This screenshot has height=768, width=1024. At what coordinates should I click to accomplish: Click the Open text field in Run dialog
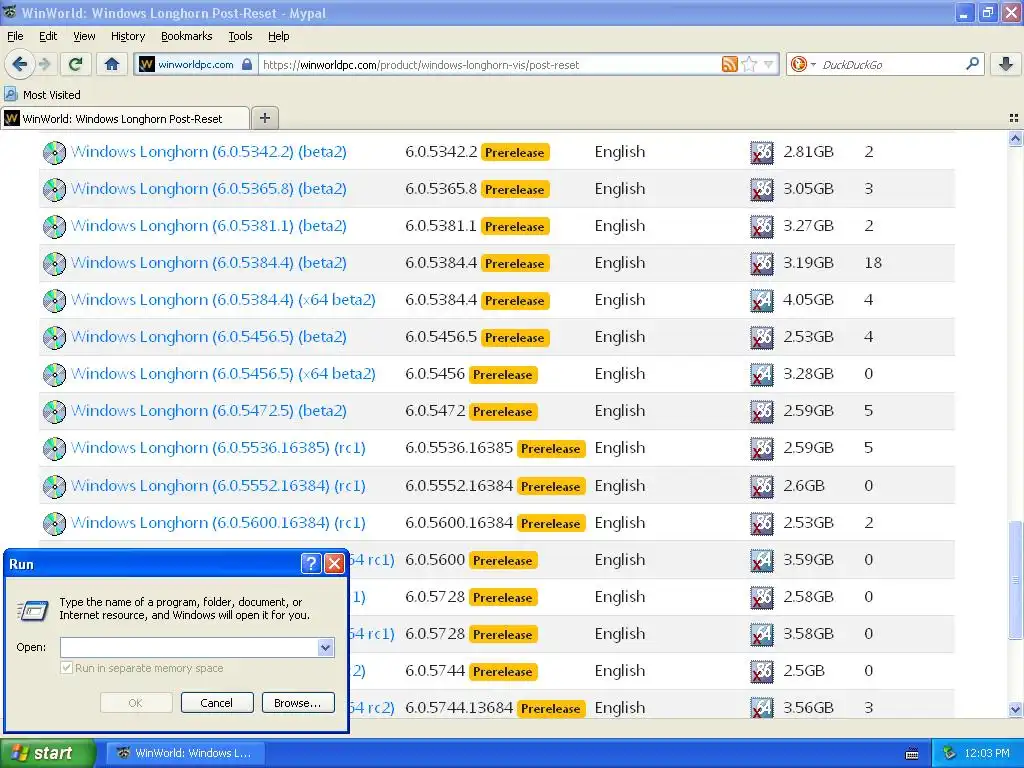[189, 647]
